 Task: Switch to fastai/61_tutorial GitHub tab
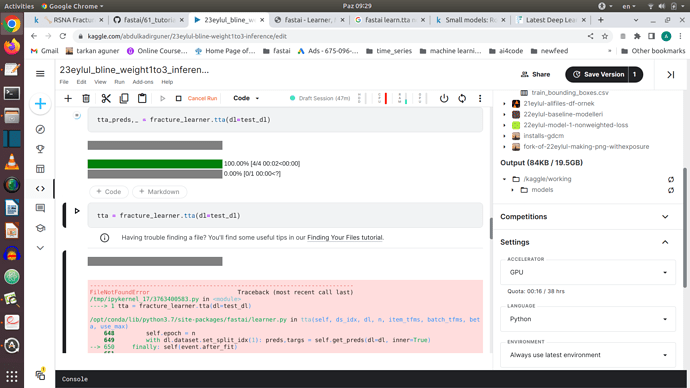point(149,20)
